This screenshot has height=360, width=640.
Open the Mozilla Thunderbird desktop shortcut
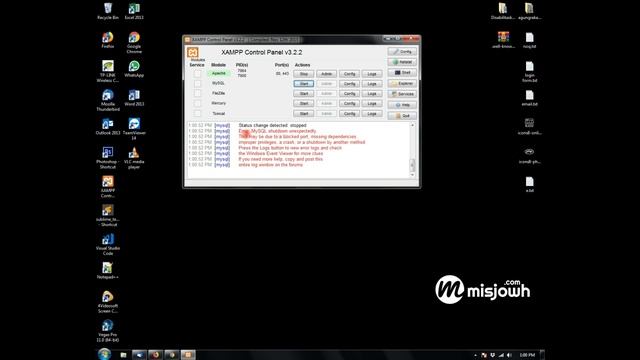pos(108,100)
